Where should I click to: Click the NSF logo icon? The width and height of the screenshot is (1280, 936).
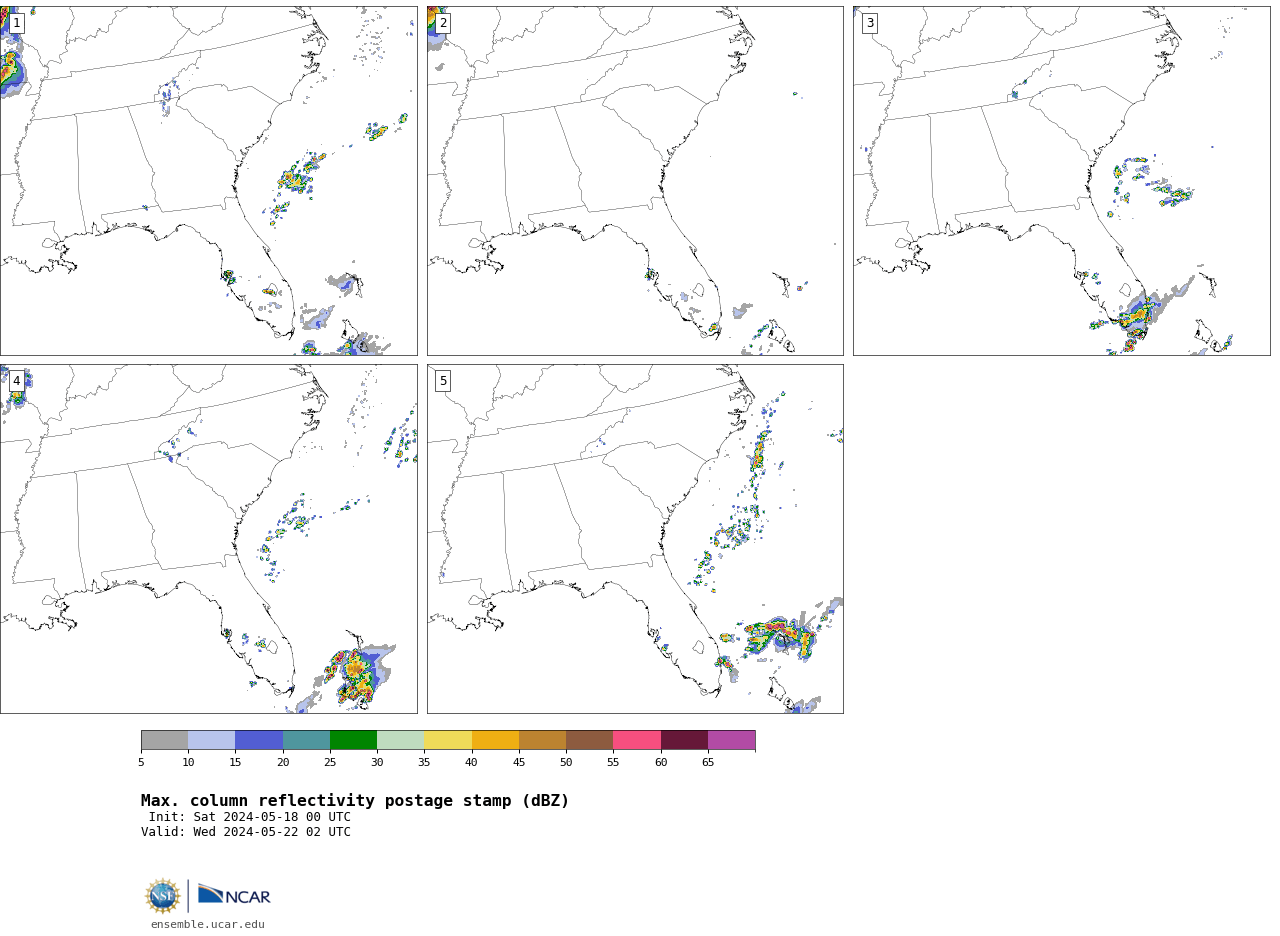(163, 896)
